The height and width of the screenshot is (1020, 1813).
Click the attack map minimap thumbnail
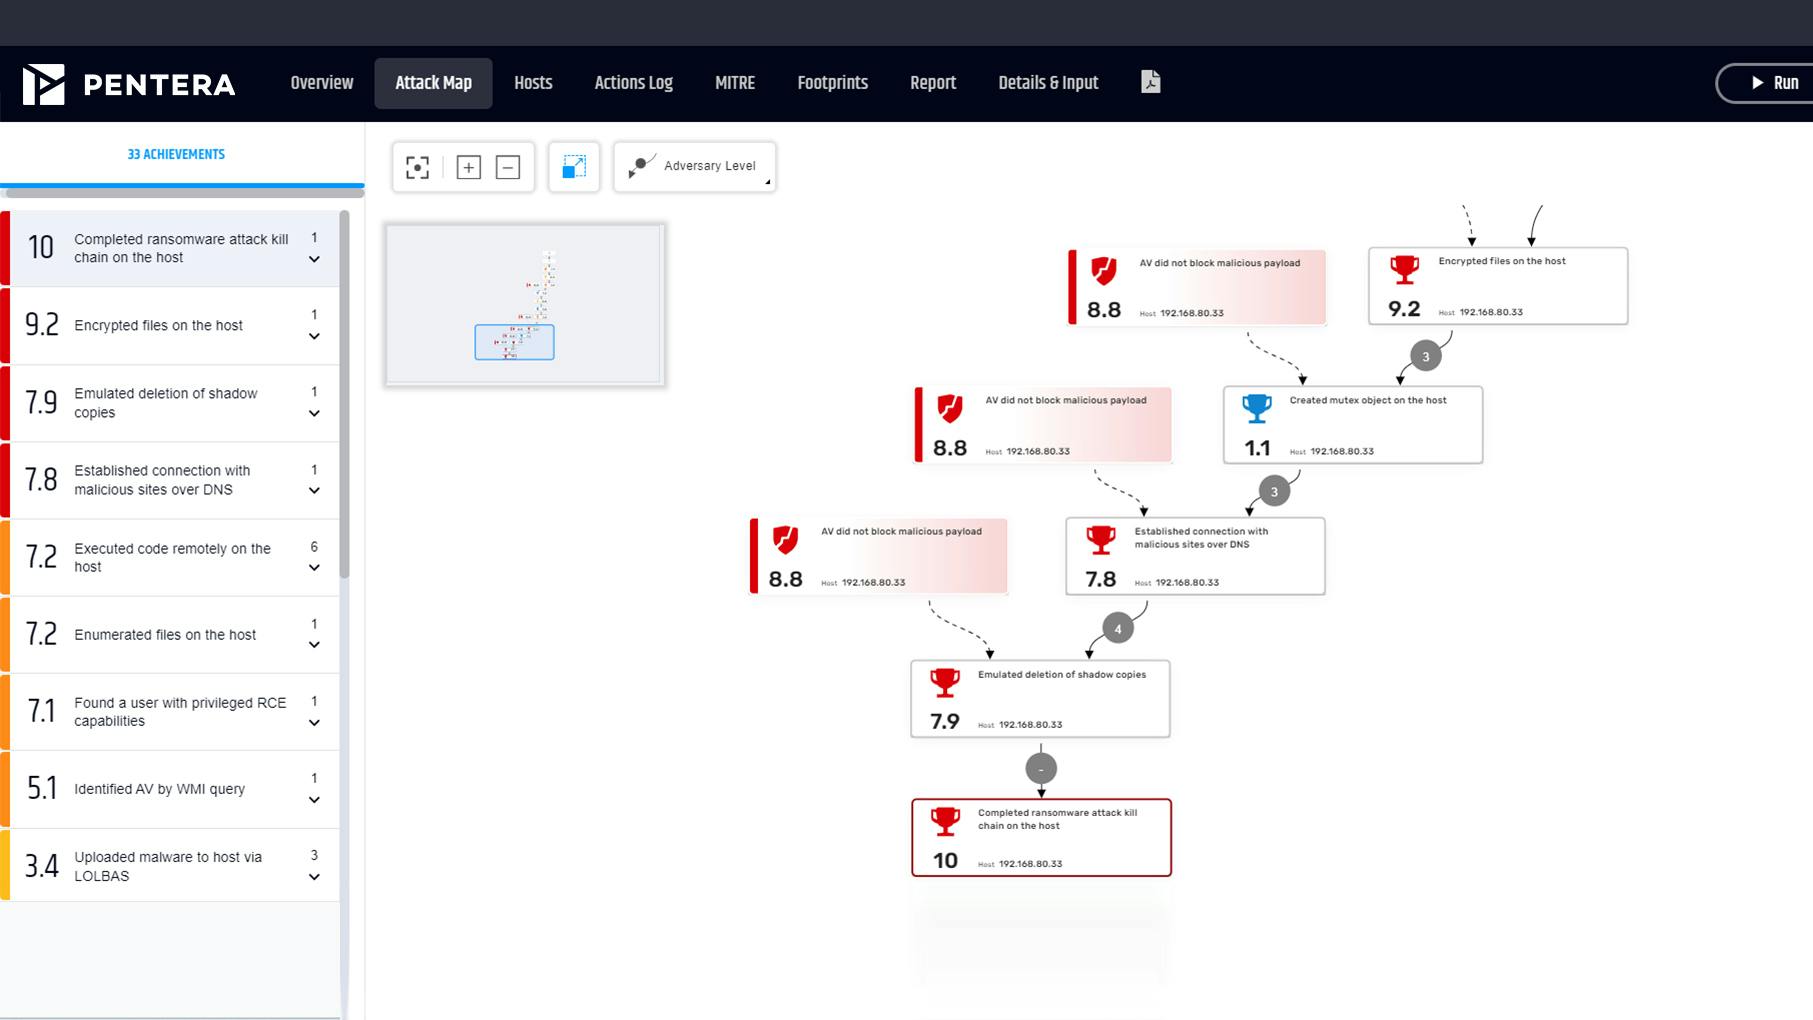tap(525, 305)
